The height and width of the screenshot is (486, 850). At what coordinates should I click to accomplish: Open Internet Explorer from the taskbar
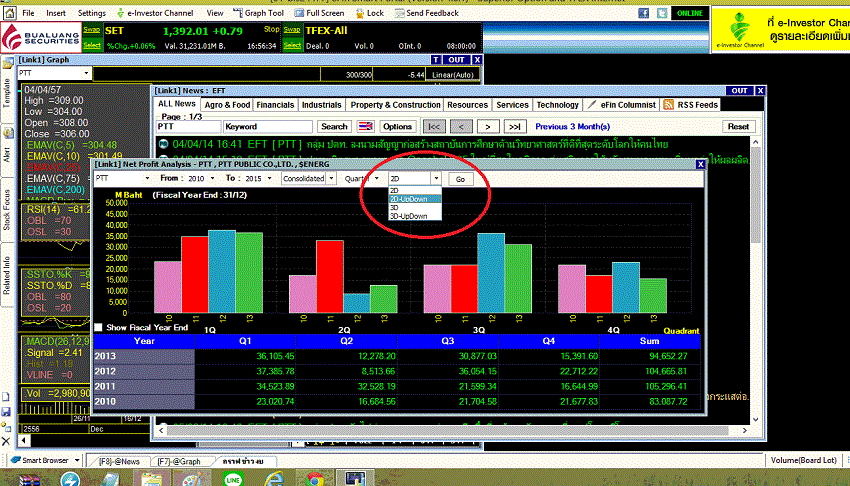[x=274, y=479]
